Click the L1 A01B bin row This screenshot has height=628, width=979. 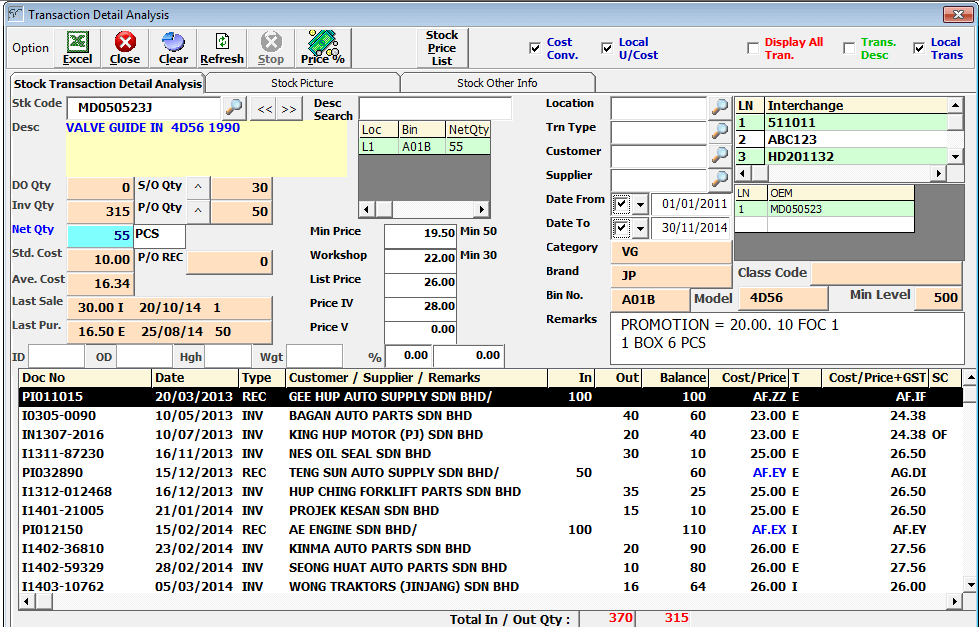click(425, 147)
